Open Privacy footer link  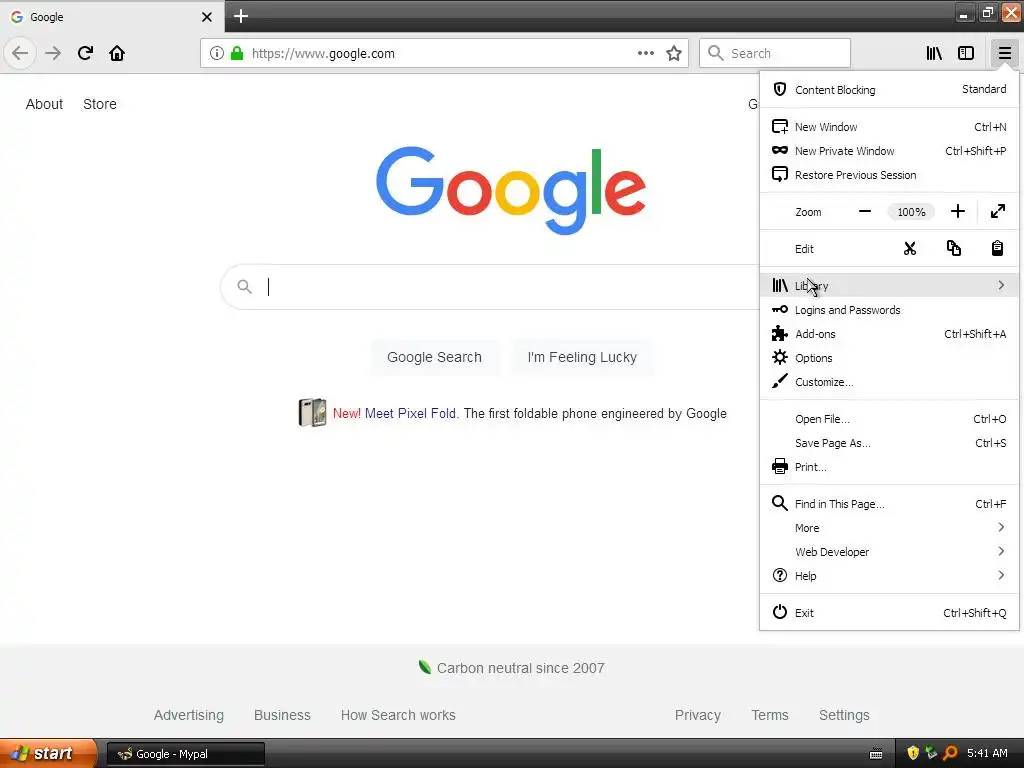pos(697,715)
